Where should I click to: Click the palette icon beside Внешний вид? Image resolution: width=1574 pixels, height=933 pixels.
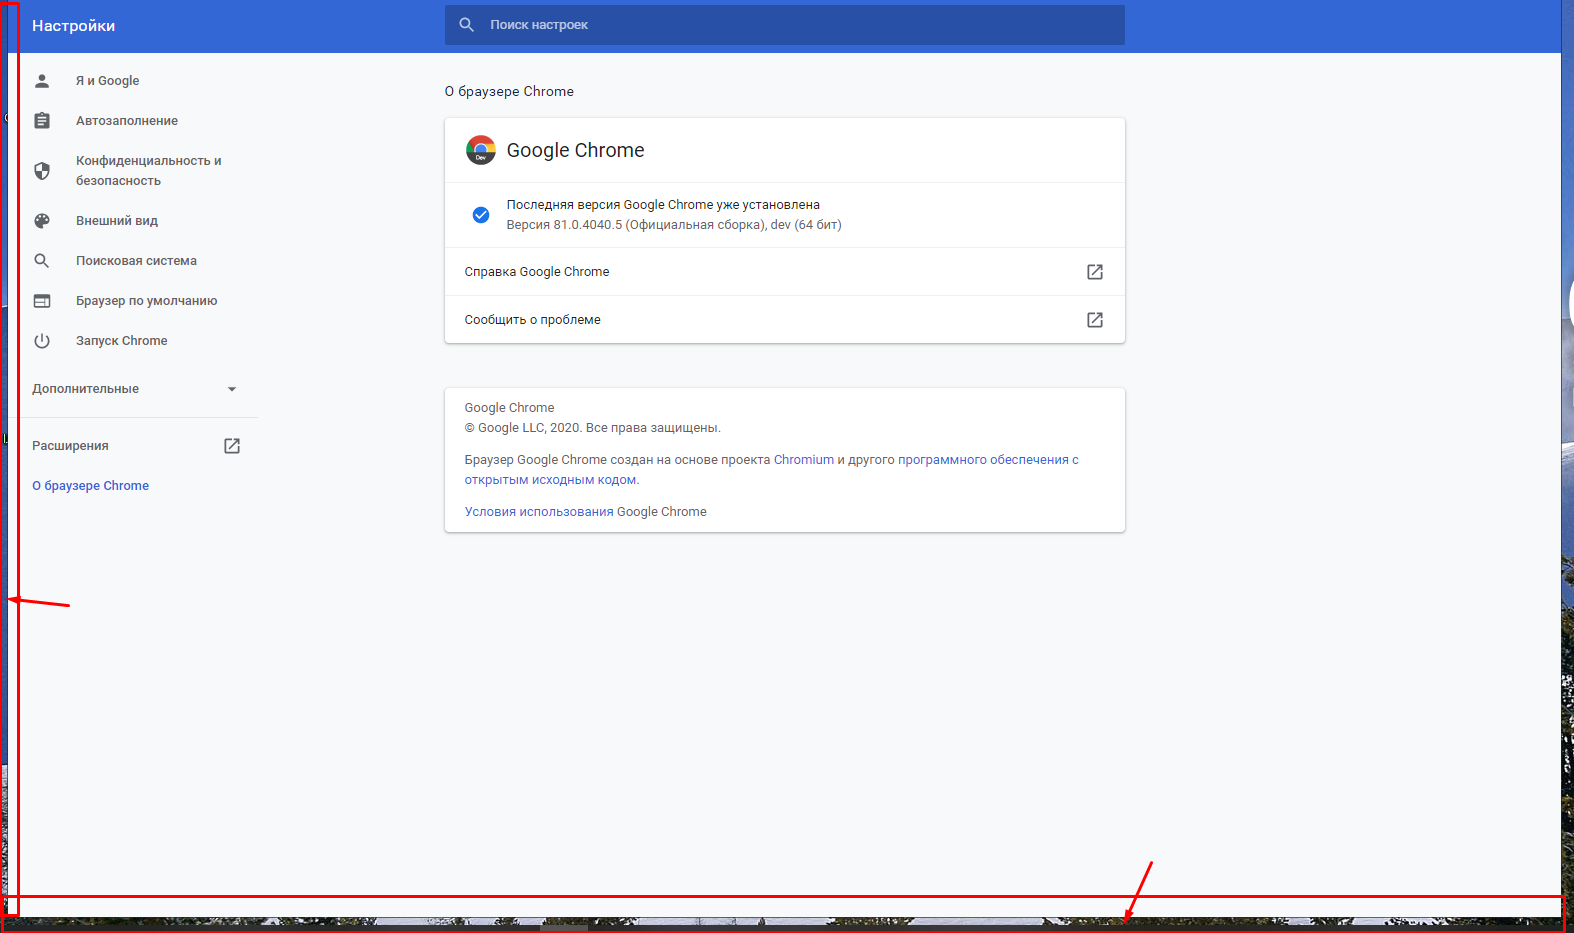tap(42, 221)
